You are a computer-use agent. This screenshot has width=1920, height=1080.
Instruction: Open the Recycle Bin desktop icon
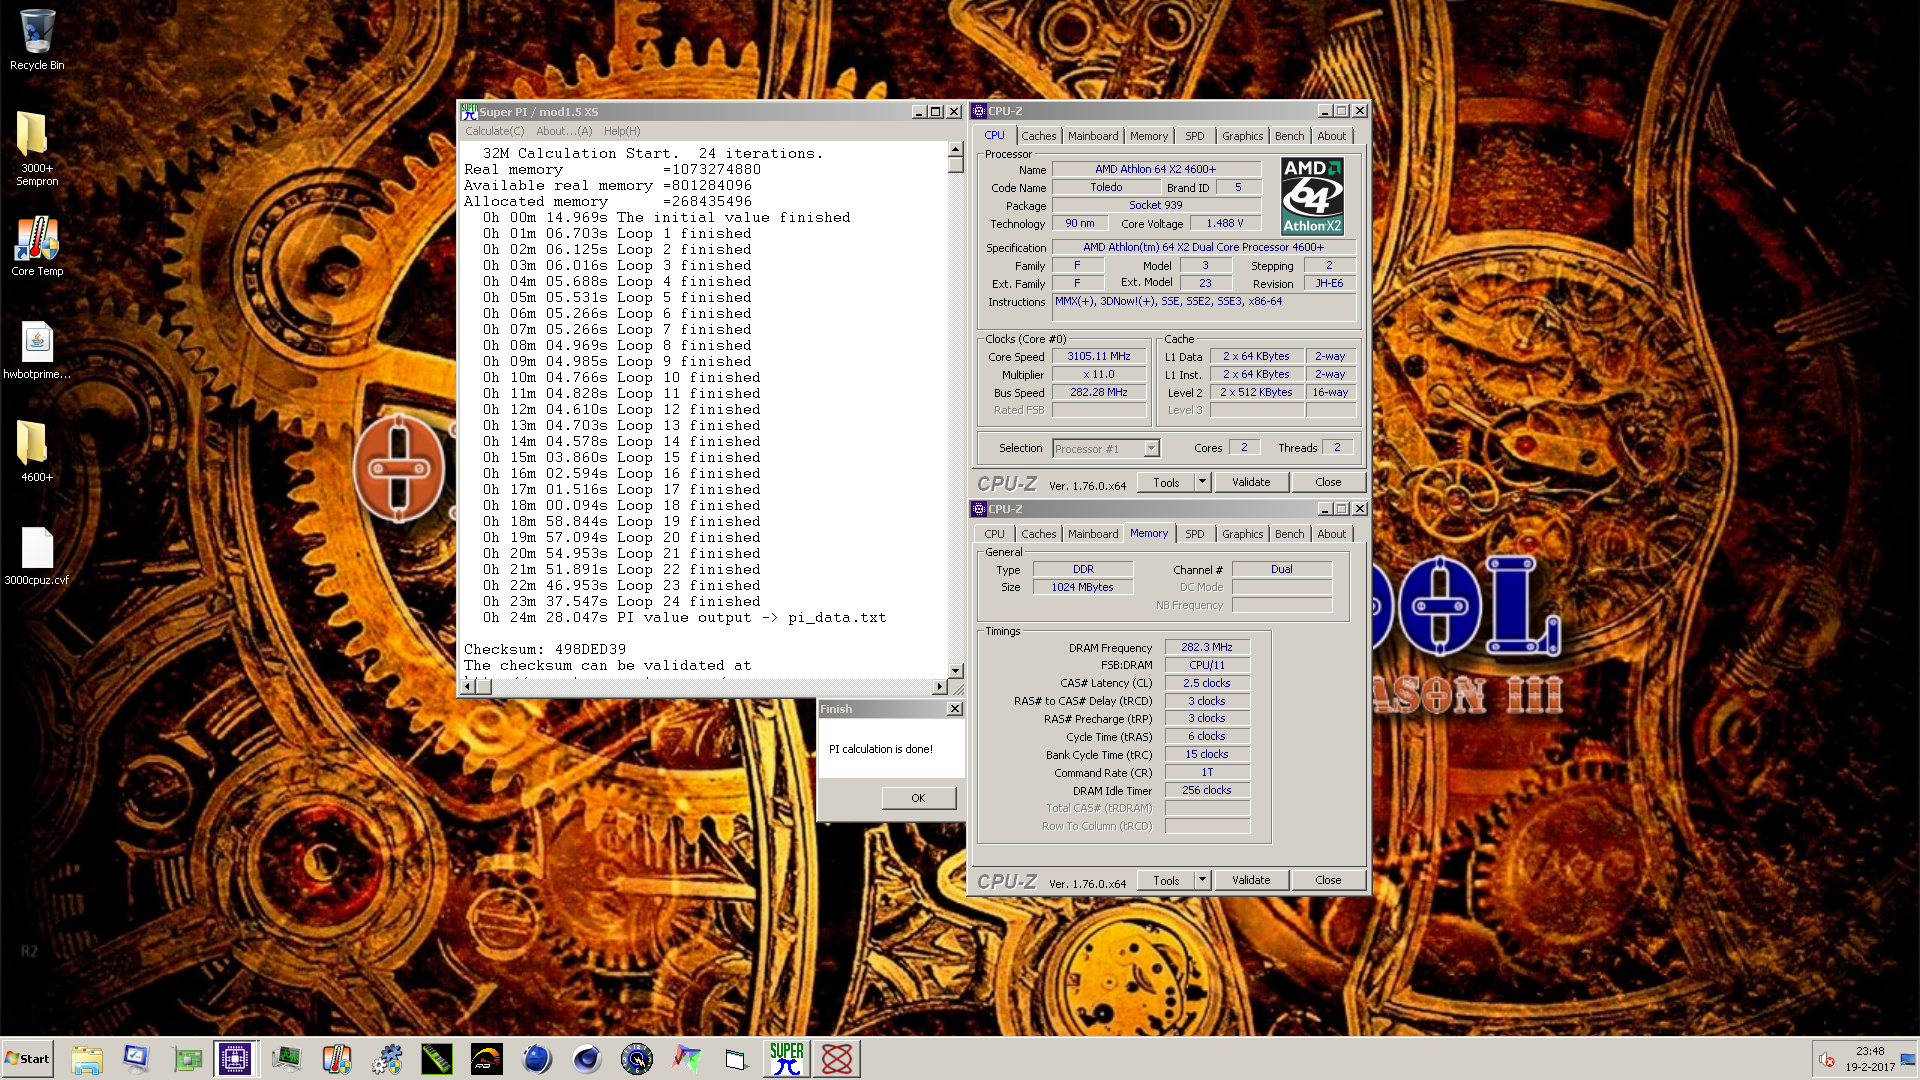(x=37, y=40)
